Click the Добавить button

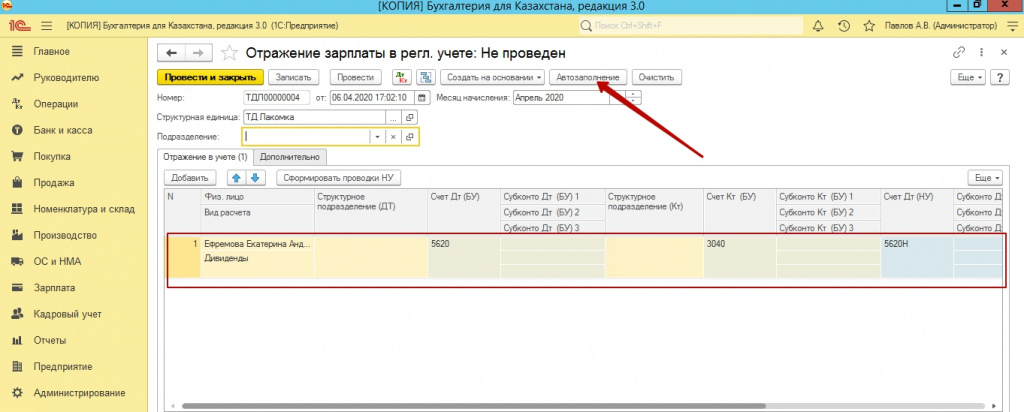coord(189,178)
